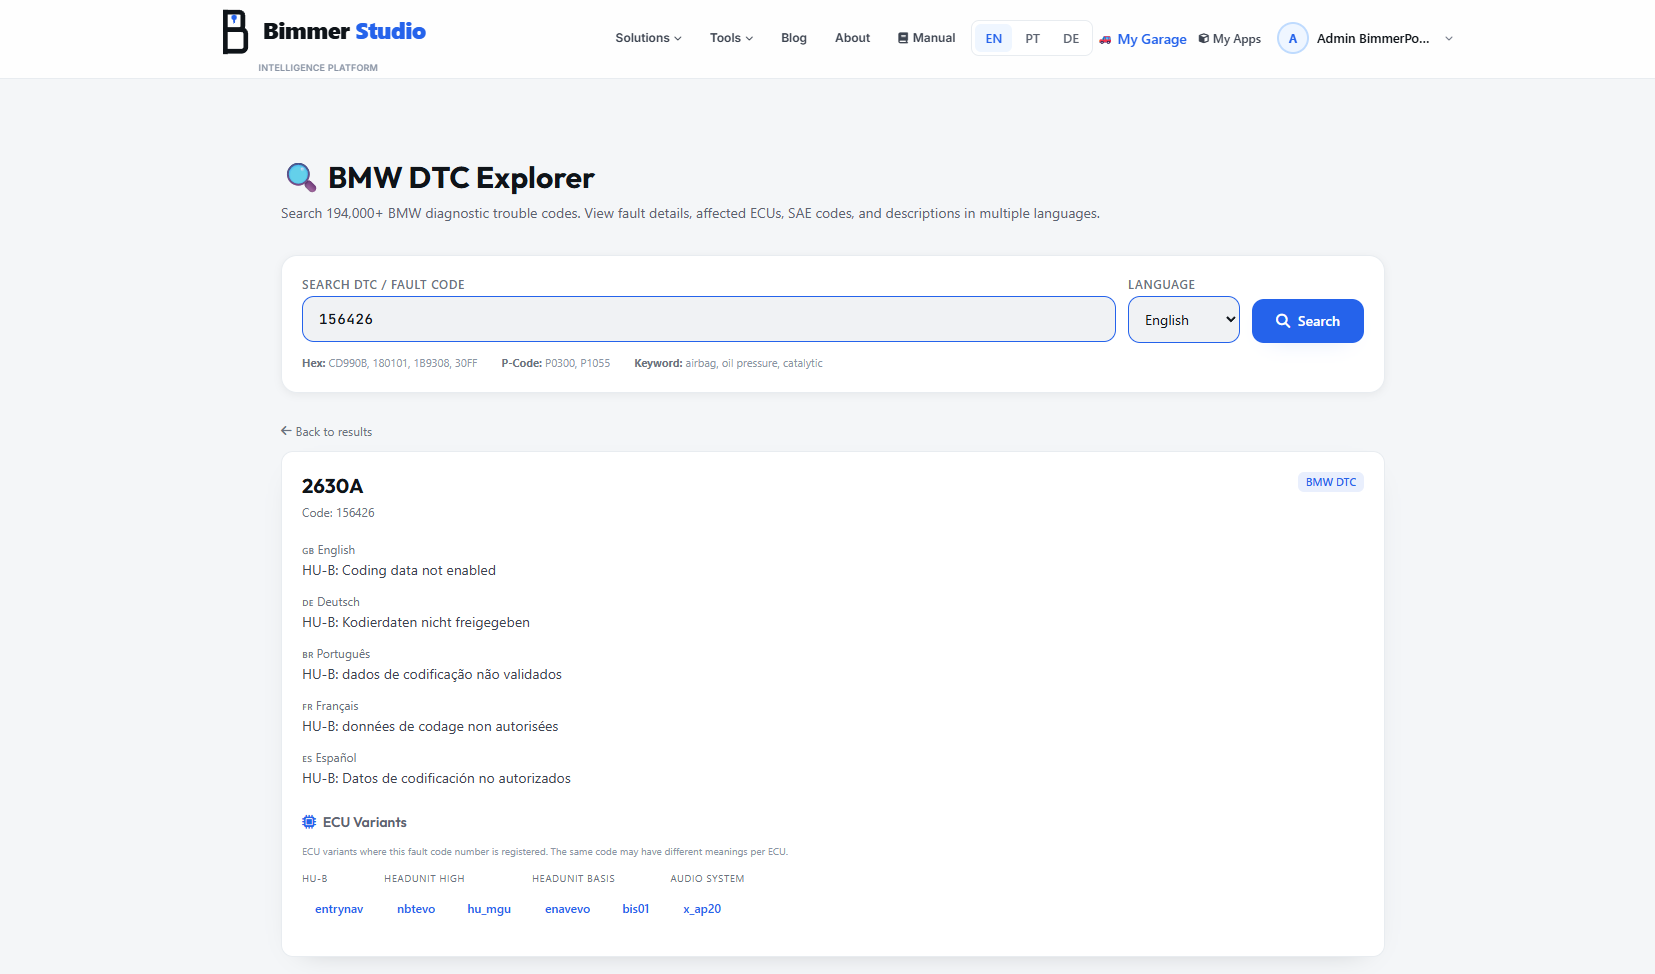Click the cube icon beside My Apps
1655x974 pixels.
point(1204,39)
